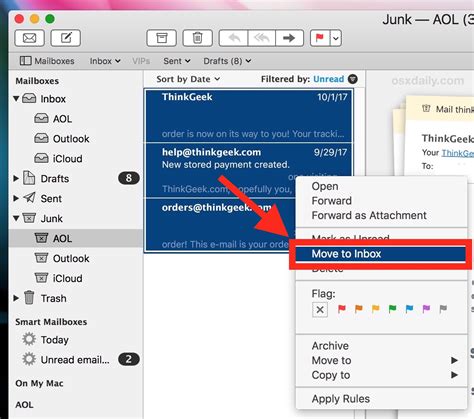
Task: Click the VIPs favorites item
Action: coord(141,61)
